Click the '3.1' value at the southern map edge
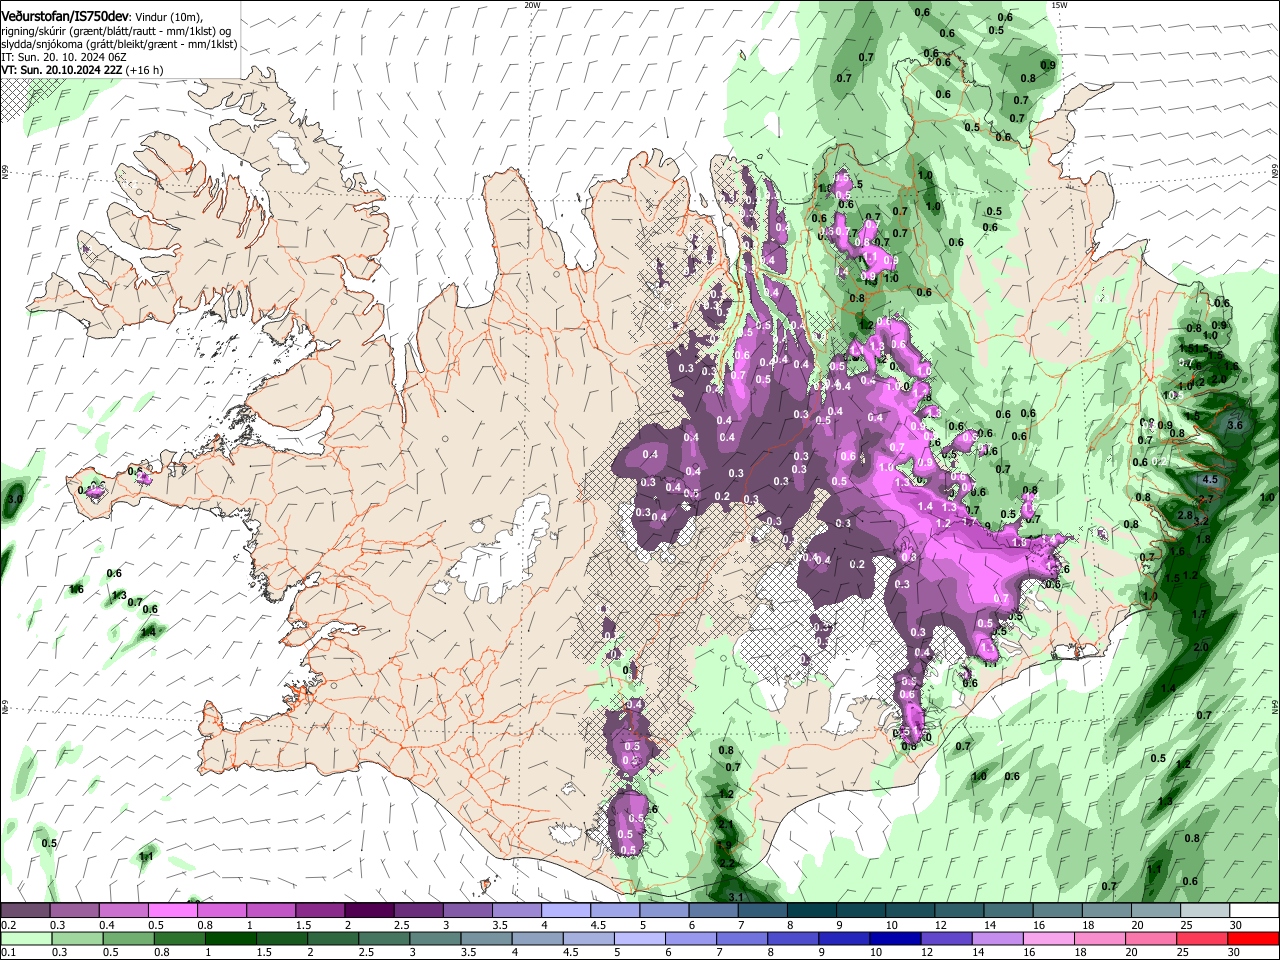This screenshot has width=1280, height=960. (735, 897)
